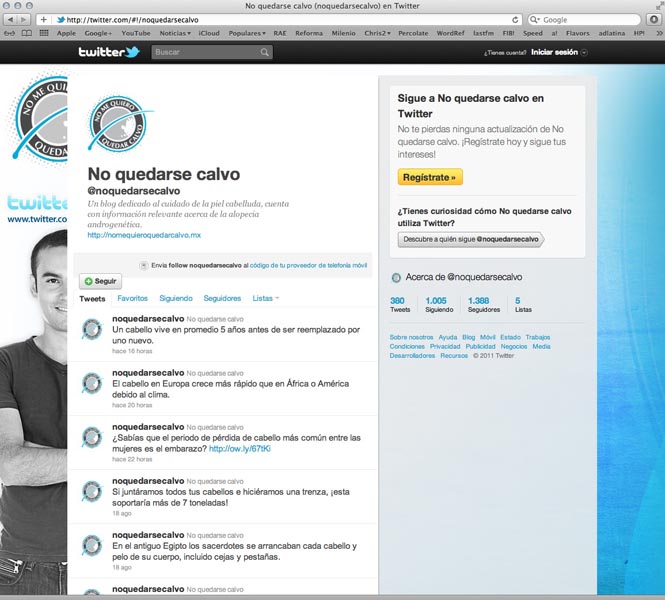This screenshot has width=665, height=600.
Task: Add bookmark with the plus button
Action: pyautogui.click(x=43, y=20)
